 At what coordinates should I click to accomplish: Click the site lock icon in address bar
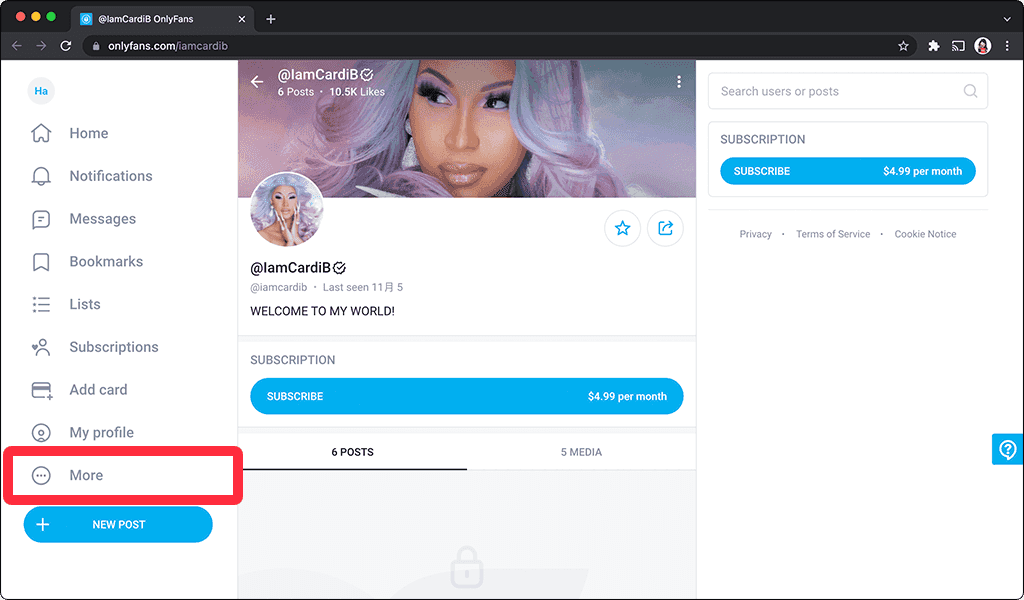pos(96,46)
